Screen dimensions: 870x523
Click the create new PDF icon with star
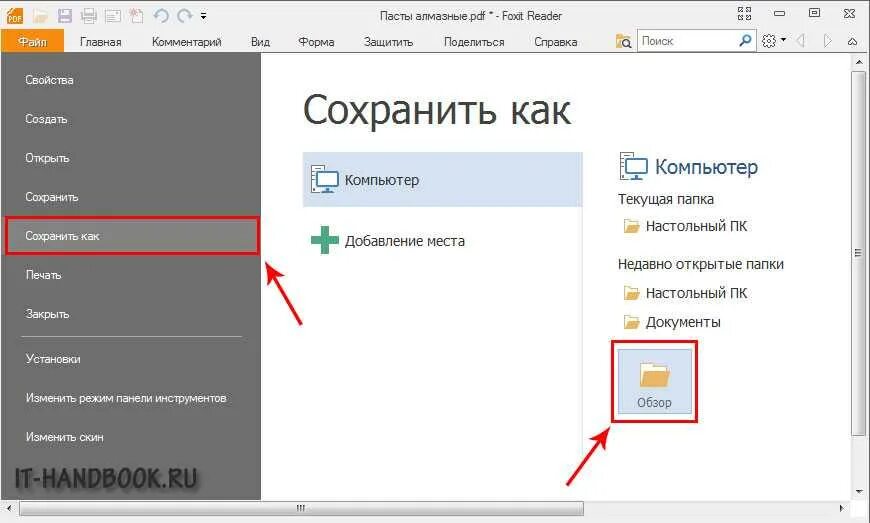click(136, 16)
